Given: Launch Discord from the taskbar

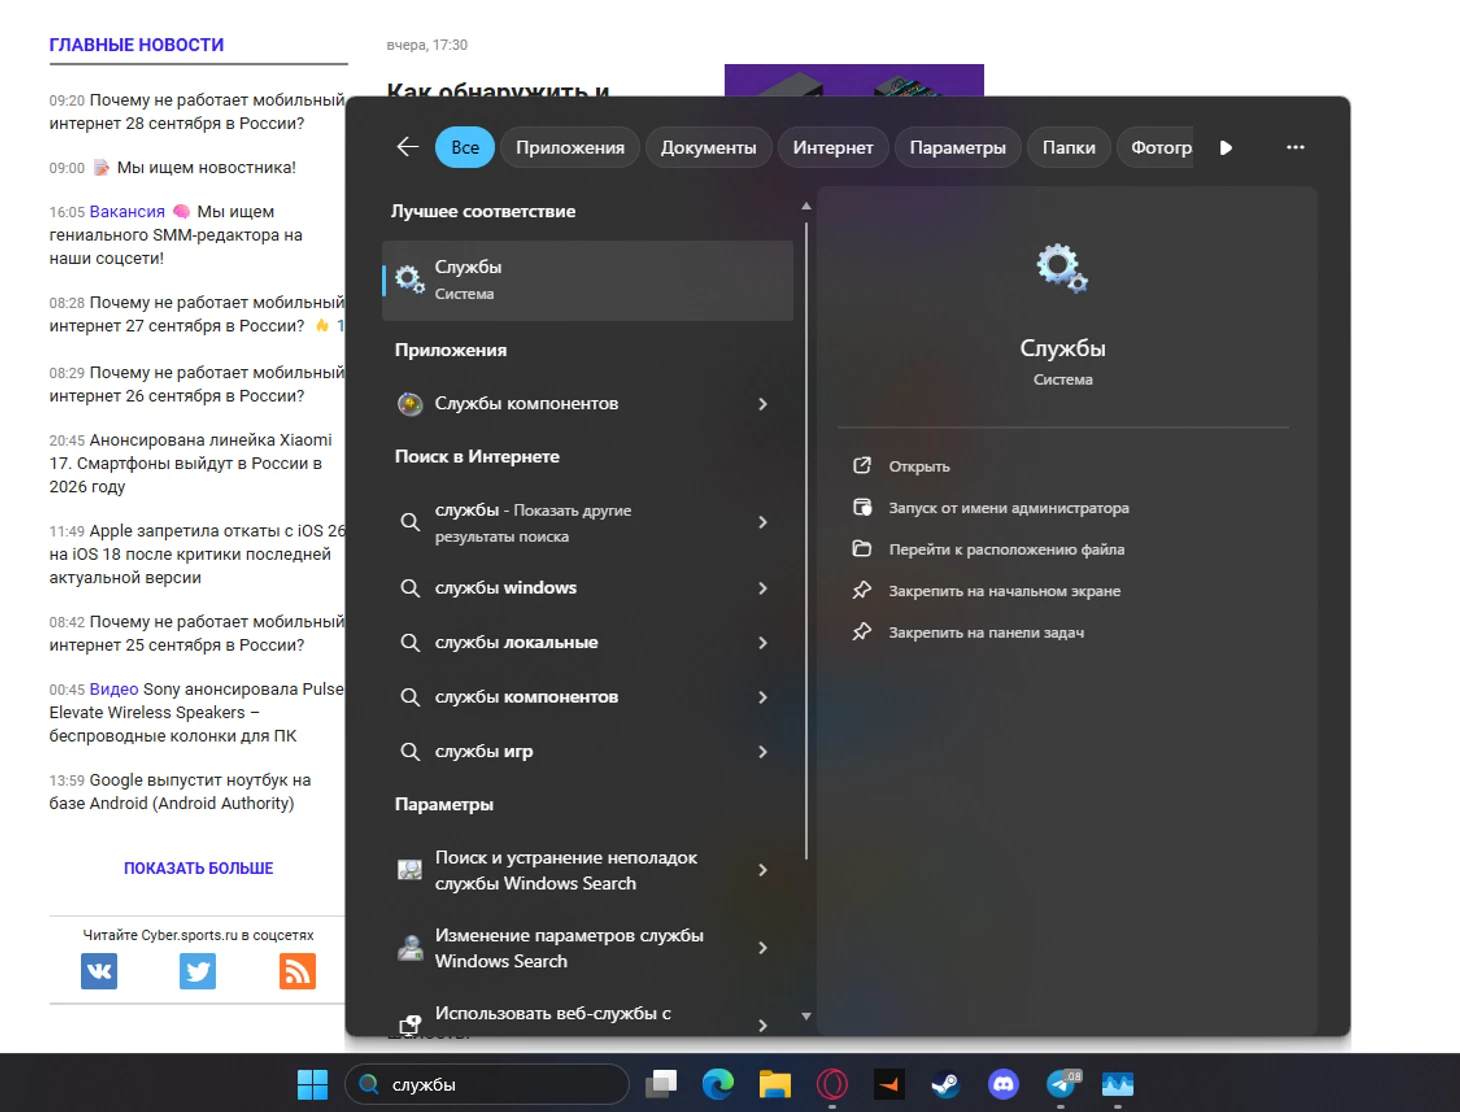Looking at the screenshot, I should (1003, 1084).
